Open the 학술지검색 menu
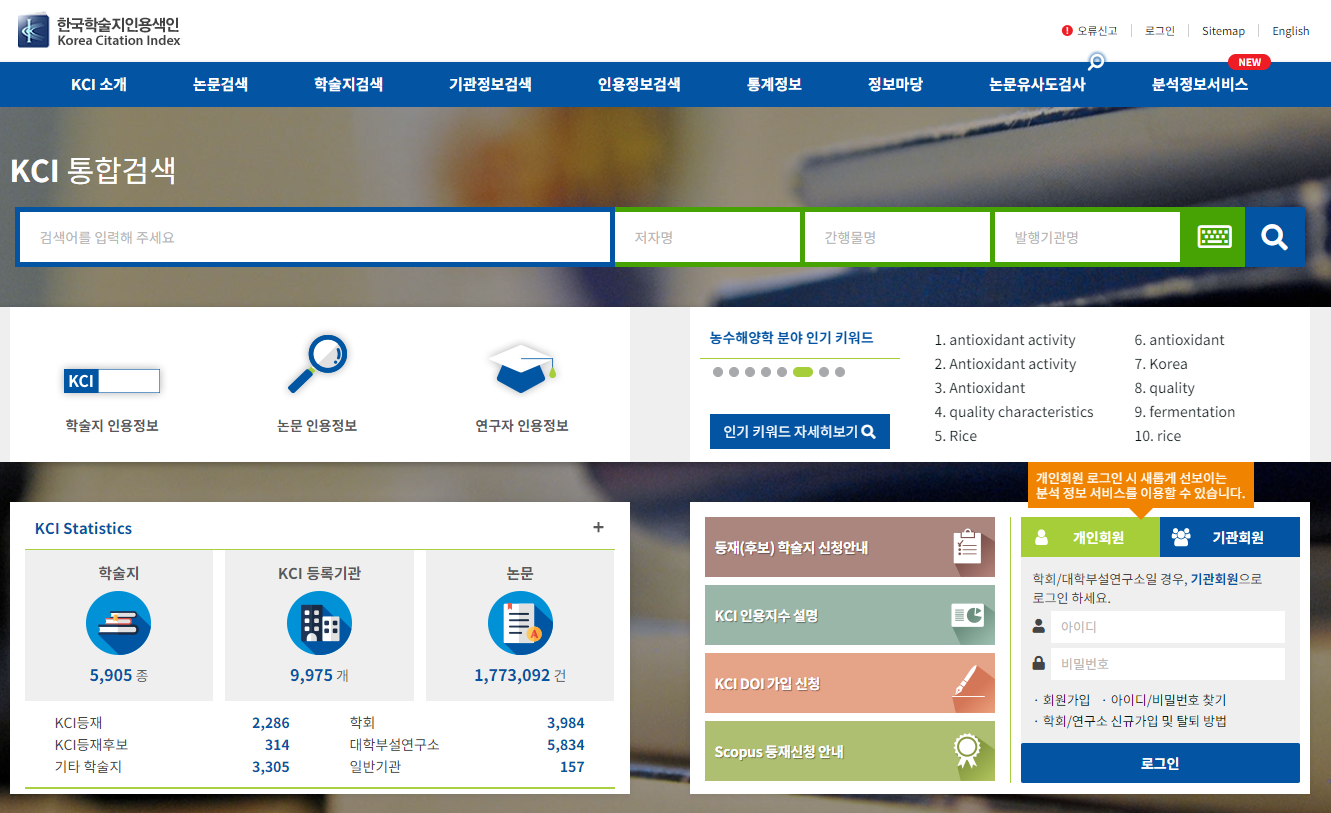The height and width of the screenshot is (813, 1331). click(348, 85)
